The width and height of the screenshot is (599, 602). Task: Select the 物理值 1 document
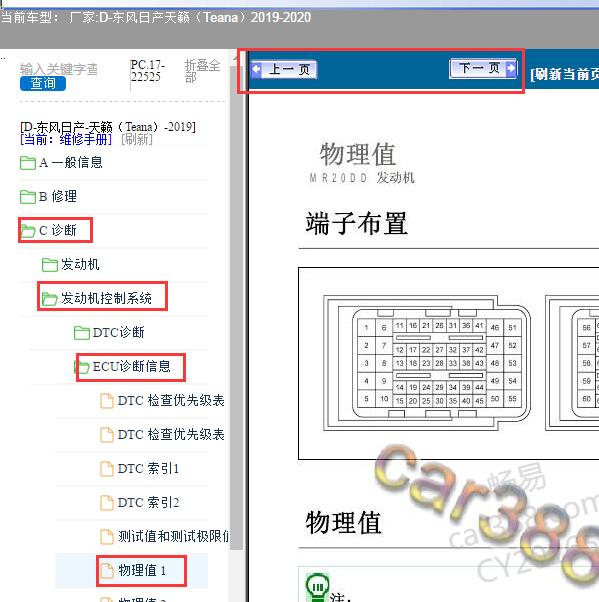click(133, 570)
